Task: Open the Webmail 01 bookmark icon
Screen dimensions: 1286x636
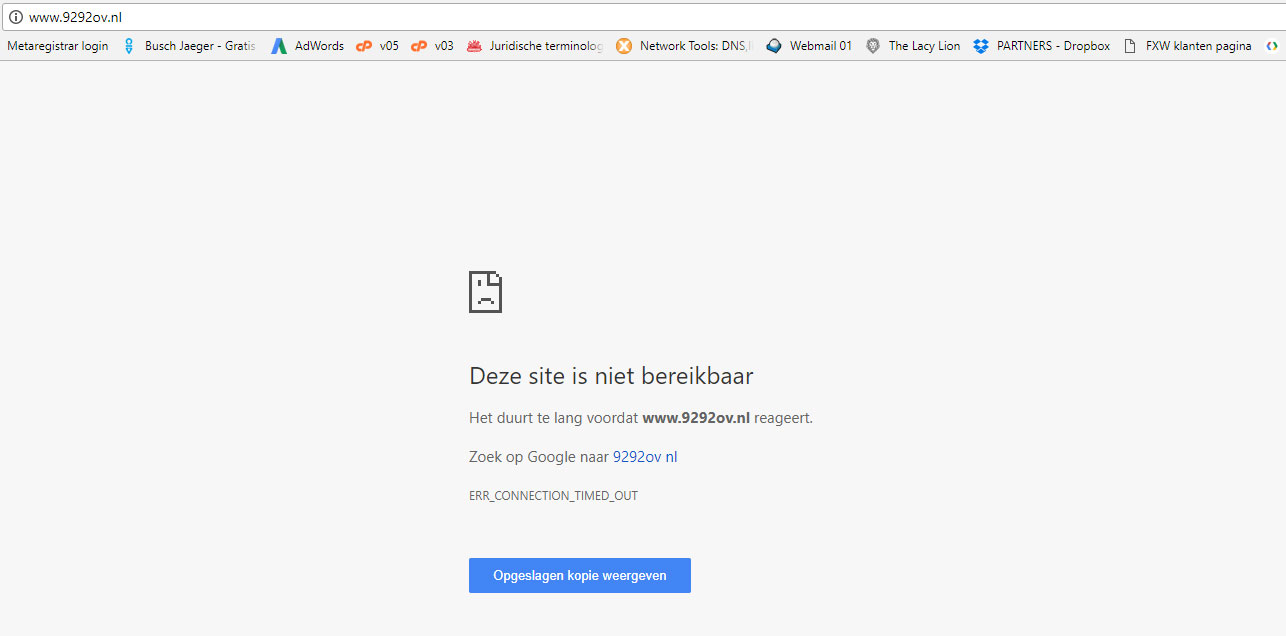Action: click(773, 46)
